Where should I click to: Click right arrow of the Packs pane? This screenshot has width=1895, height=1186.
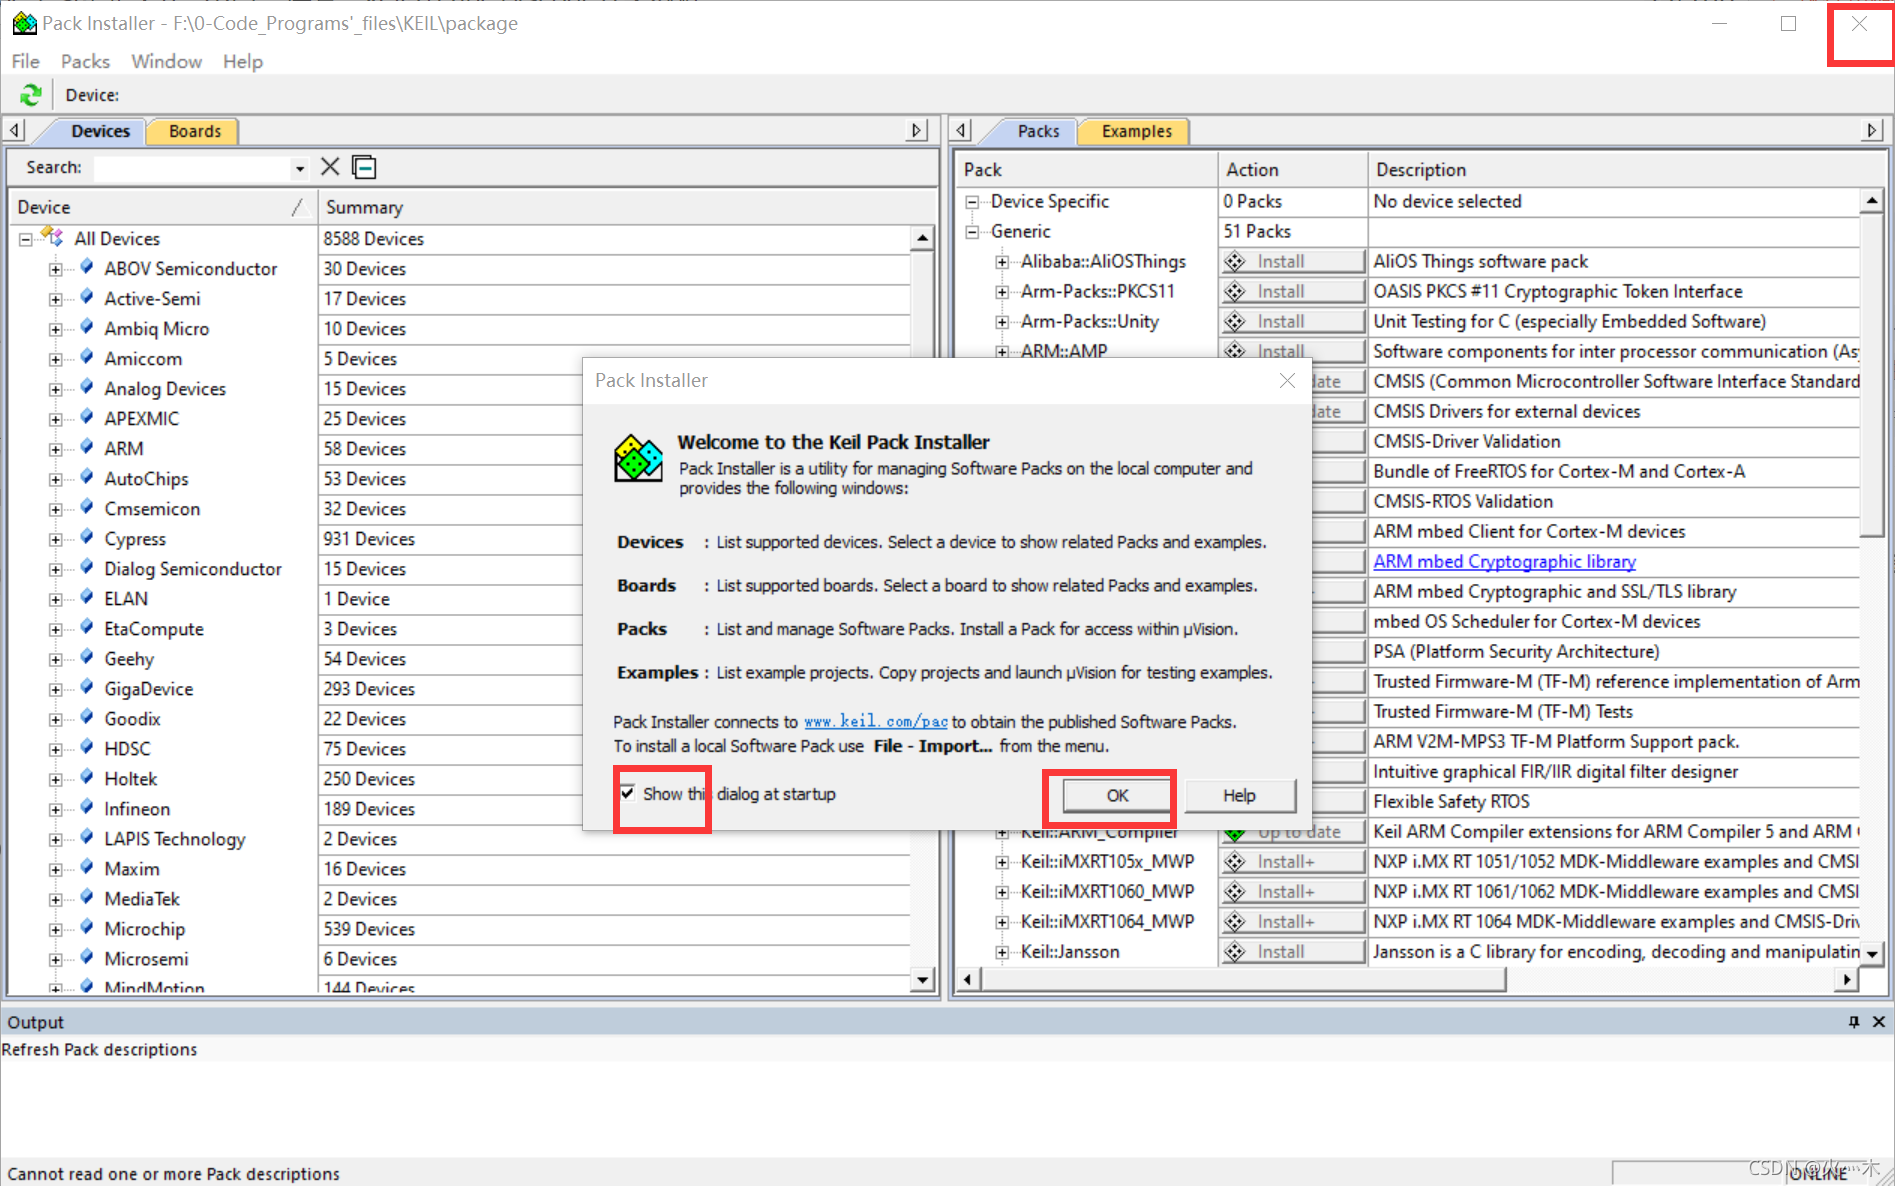(x=1872, y=130)
